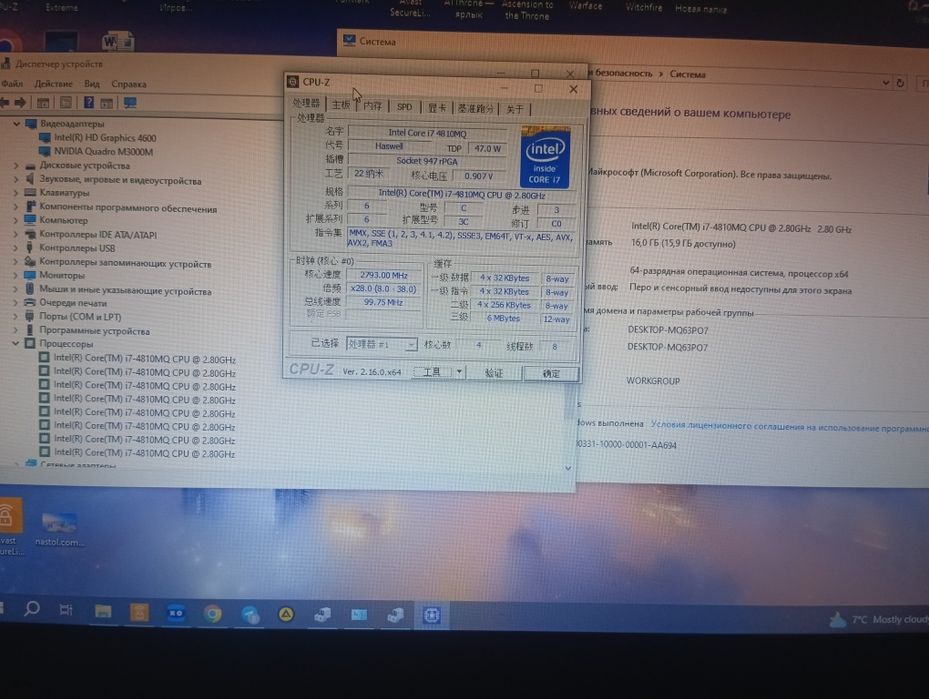This screenshot has width=929, height=699.
Task: Open the weather widget showing 7°C
Action: (x=877, y=620)
